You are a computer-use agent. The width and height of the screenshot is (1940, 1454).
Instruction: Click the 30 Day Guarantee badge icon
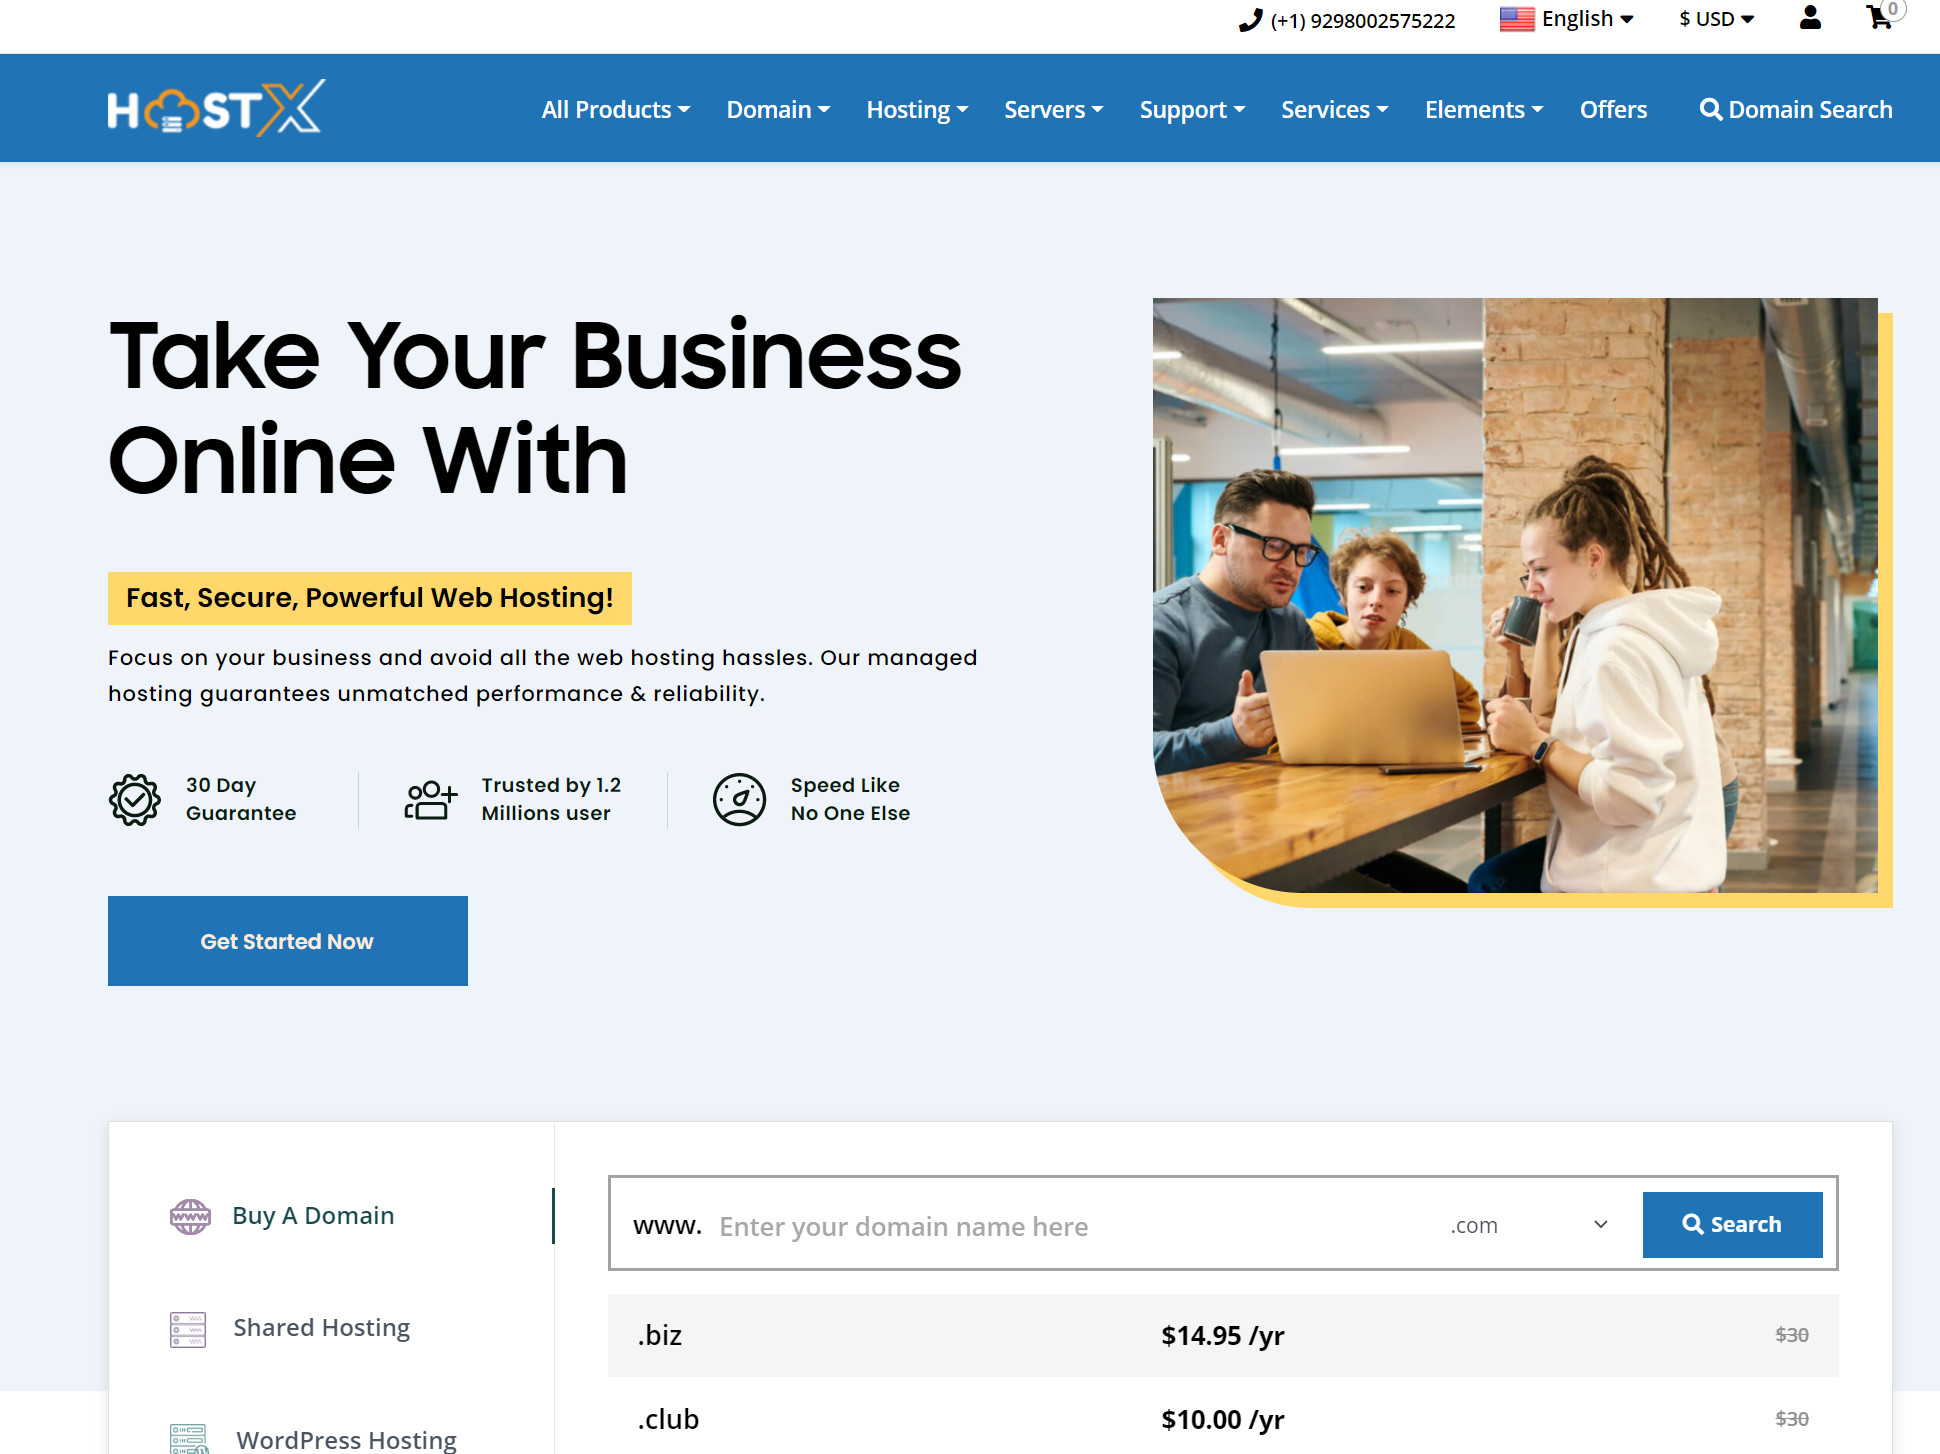(x=136, y=797)
